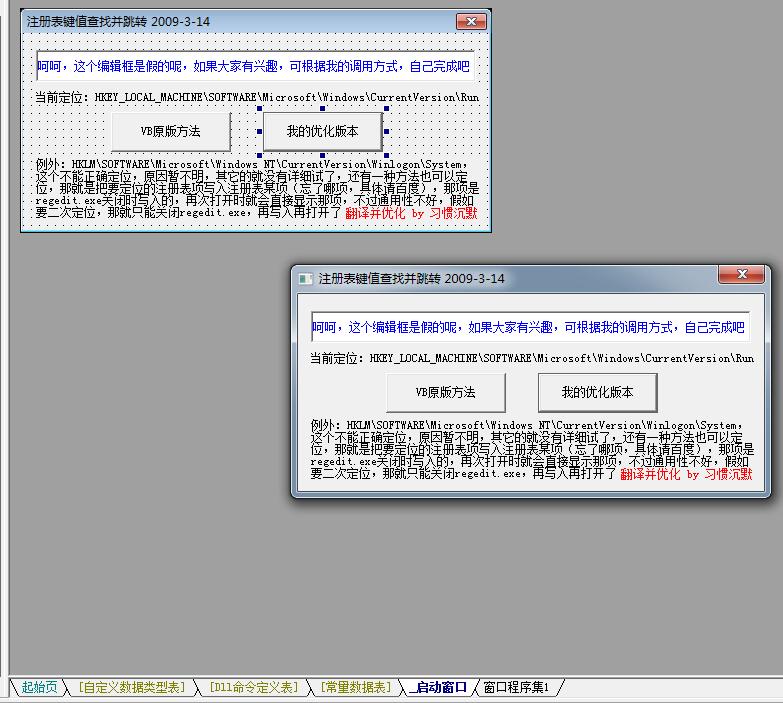Image resolution: width=783 pixels, height=703 pixels.
Task: Click the close button on the design form
Action: [x=469, y=21]
